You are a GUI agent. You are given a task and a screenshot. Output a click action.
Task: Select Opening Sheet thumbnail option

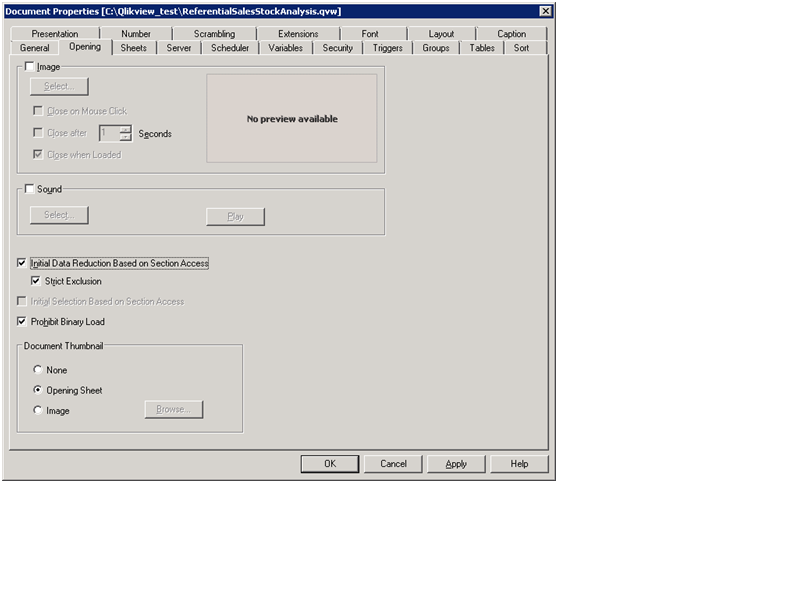point(38,390)
